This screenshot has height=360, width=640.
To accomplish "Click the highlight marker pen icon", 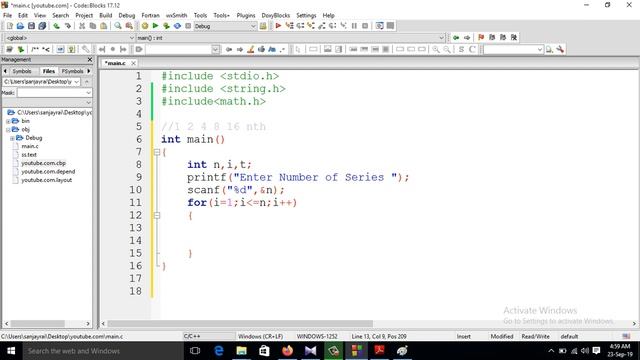I will pos(251,49).
